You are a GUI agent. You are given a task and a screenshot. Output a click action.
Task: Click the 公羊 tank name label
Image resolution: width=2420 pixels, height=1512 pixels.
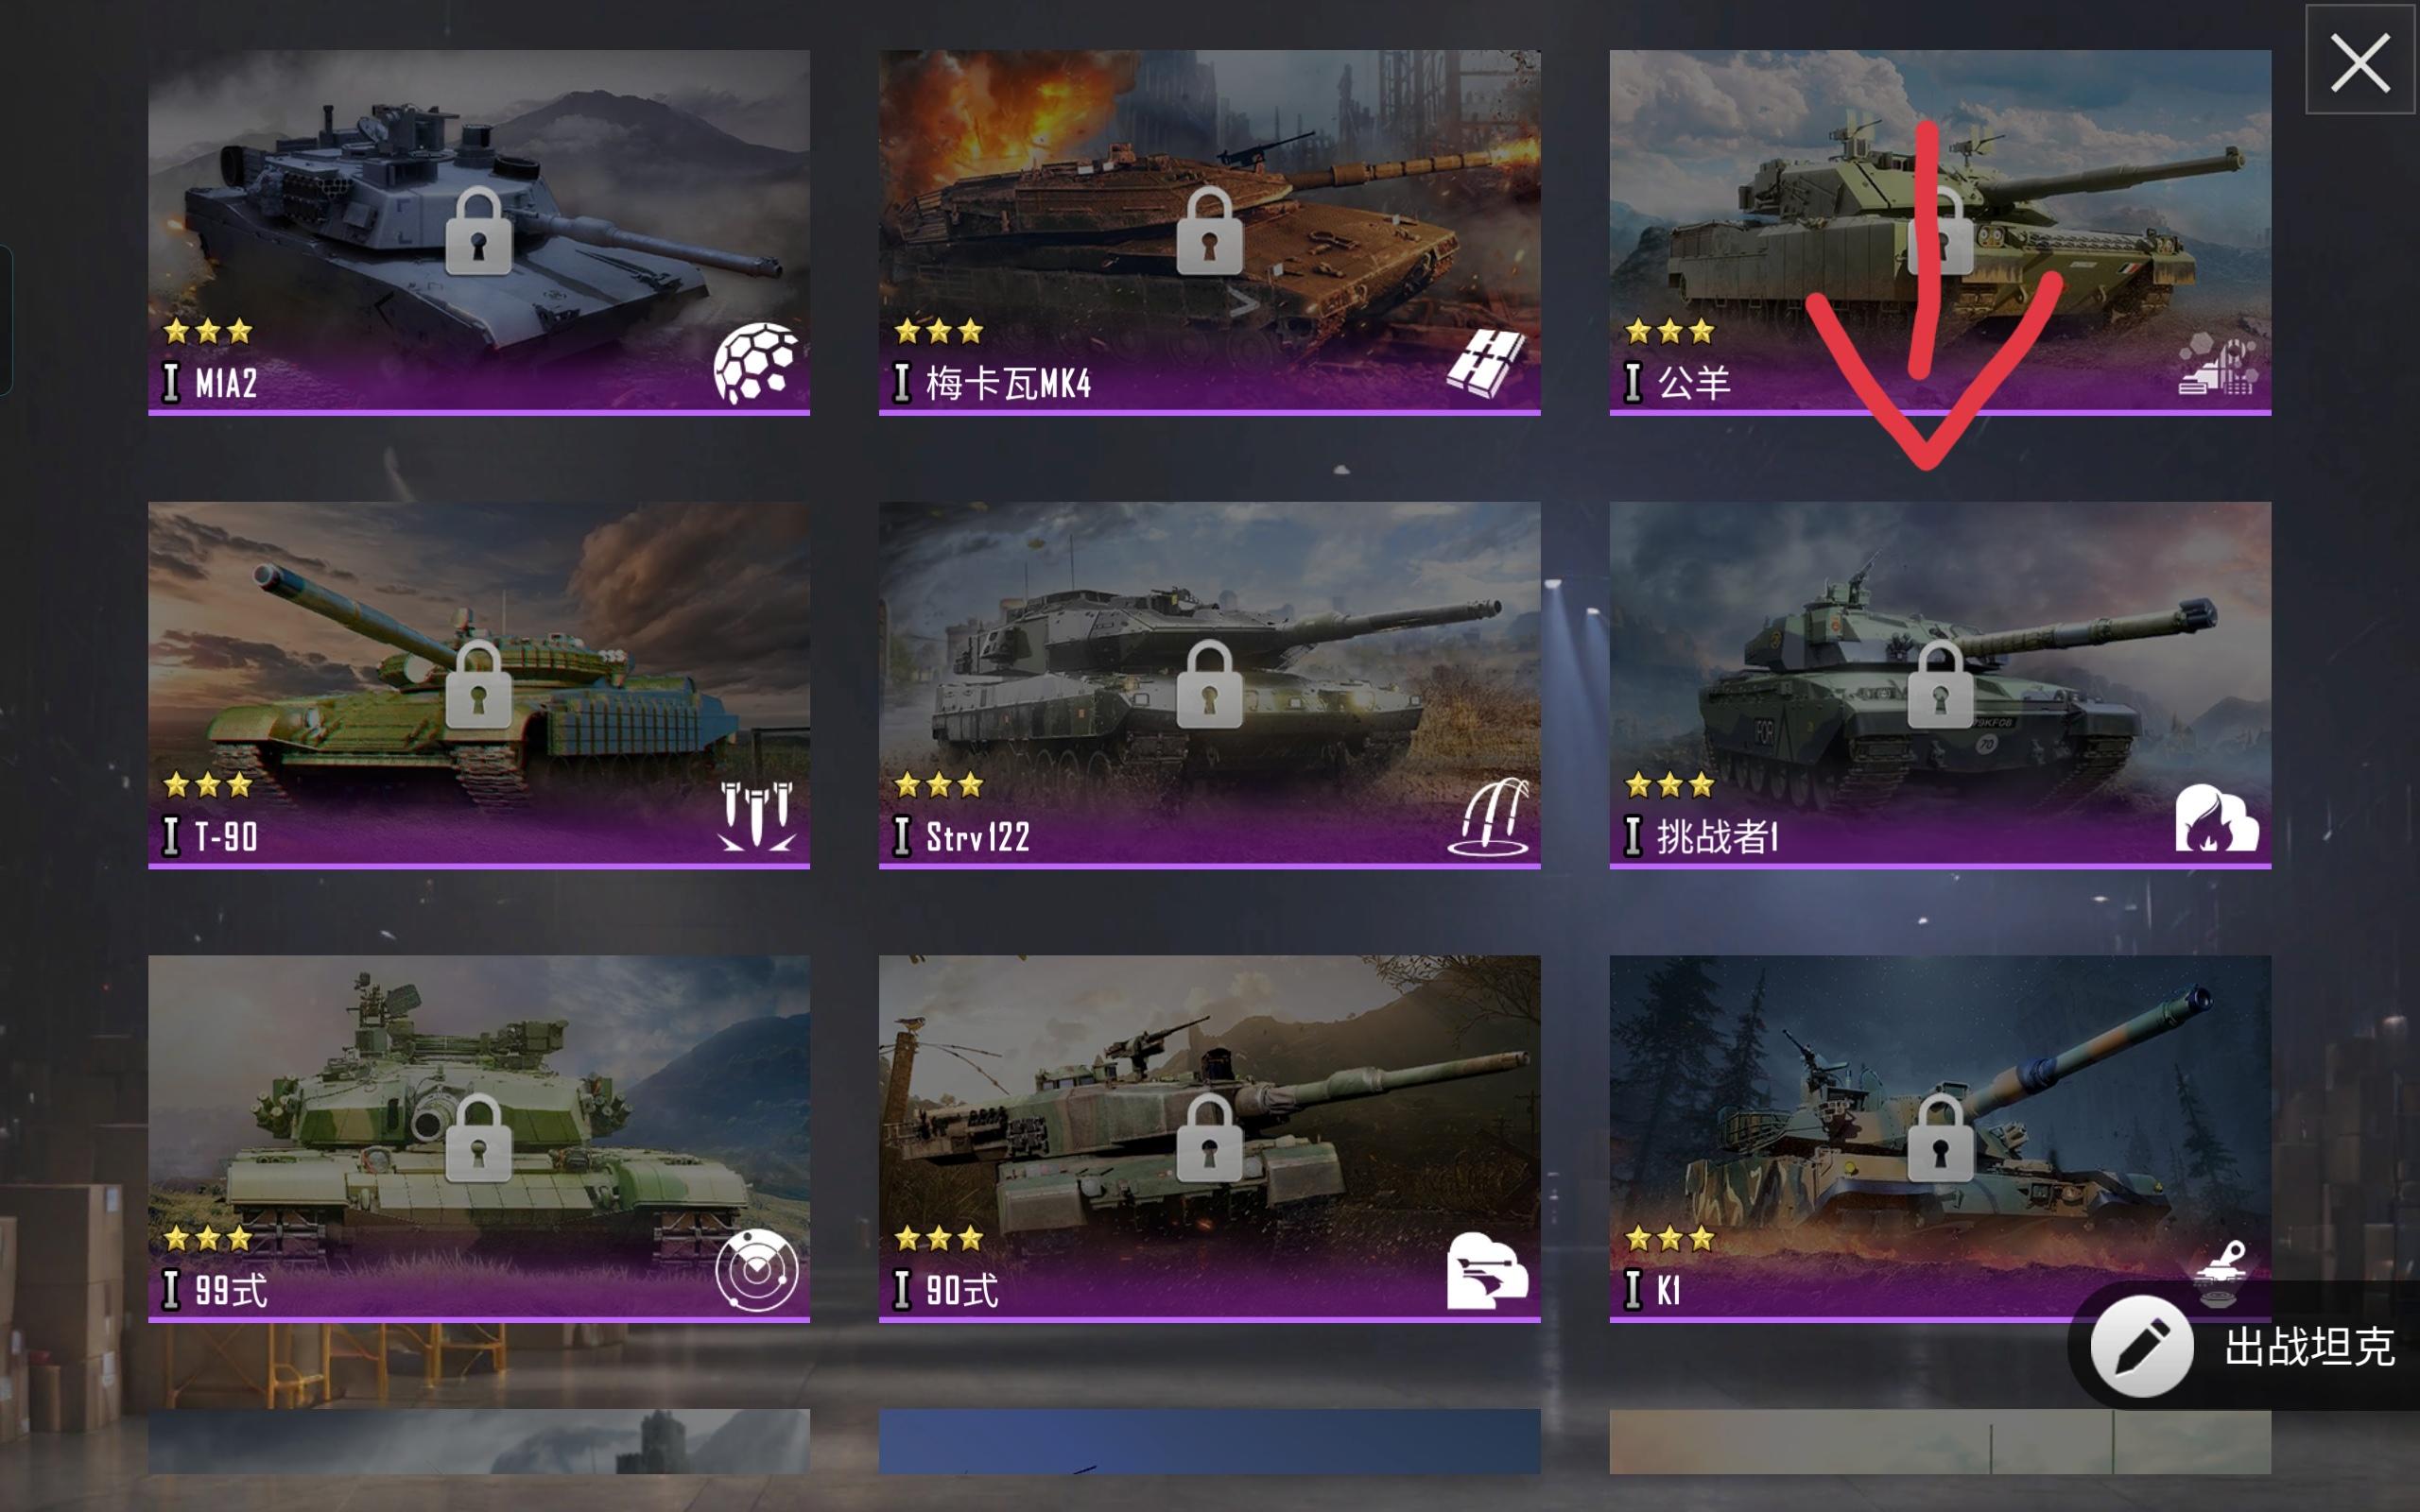pyautogui.click(x=1693, y=382)
